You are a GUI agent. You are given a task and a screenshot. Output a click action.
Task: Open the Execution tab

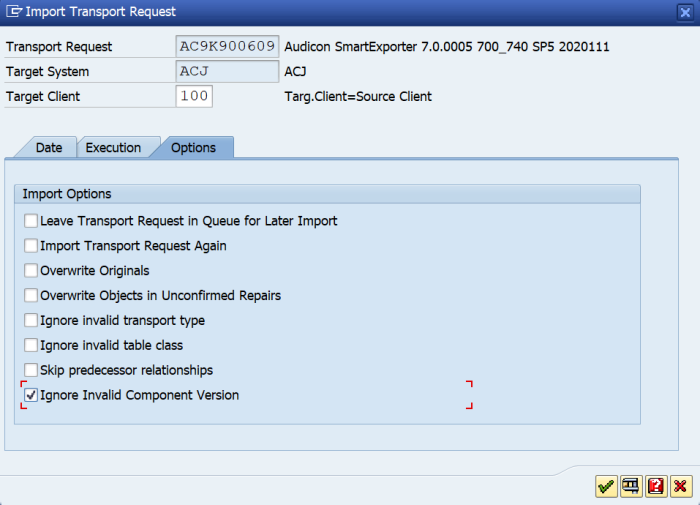pyautogui.click(x=113, y=148)
